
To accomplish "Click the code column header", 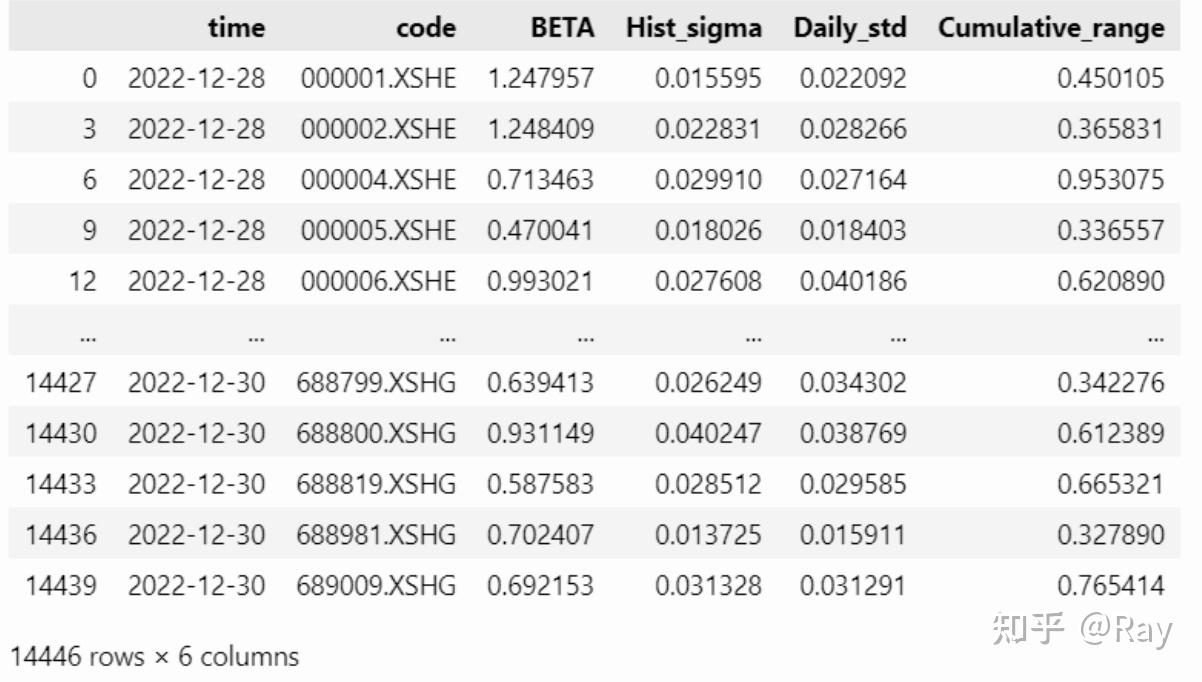I will tap(425, 28).
